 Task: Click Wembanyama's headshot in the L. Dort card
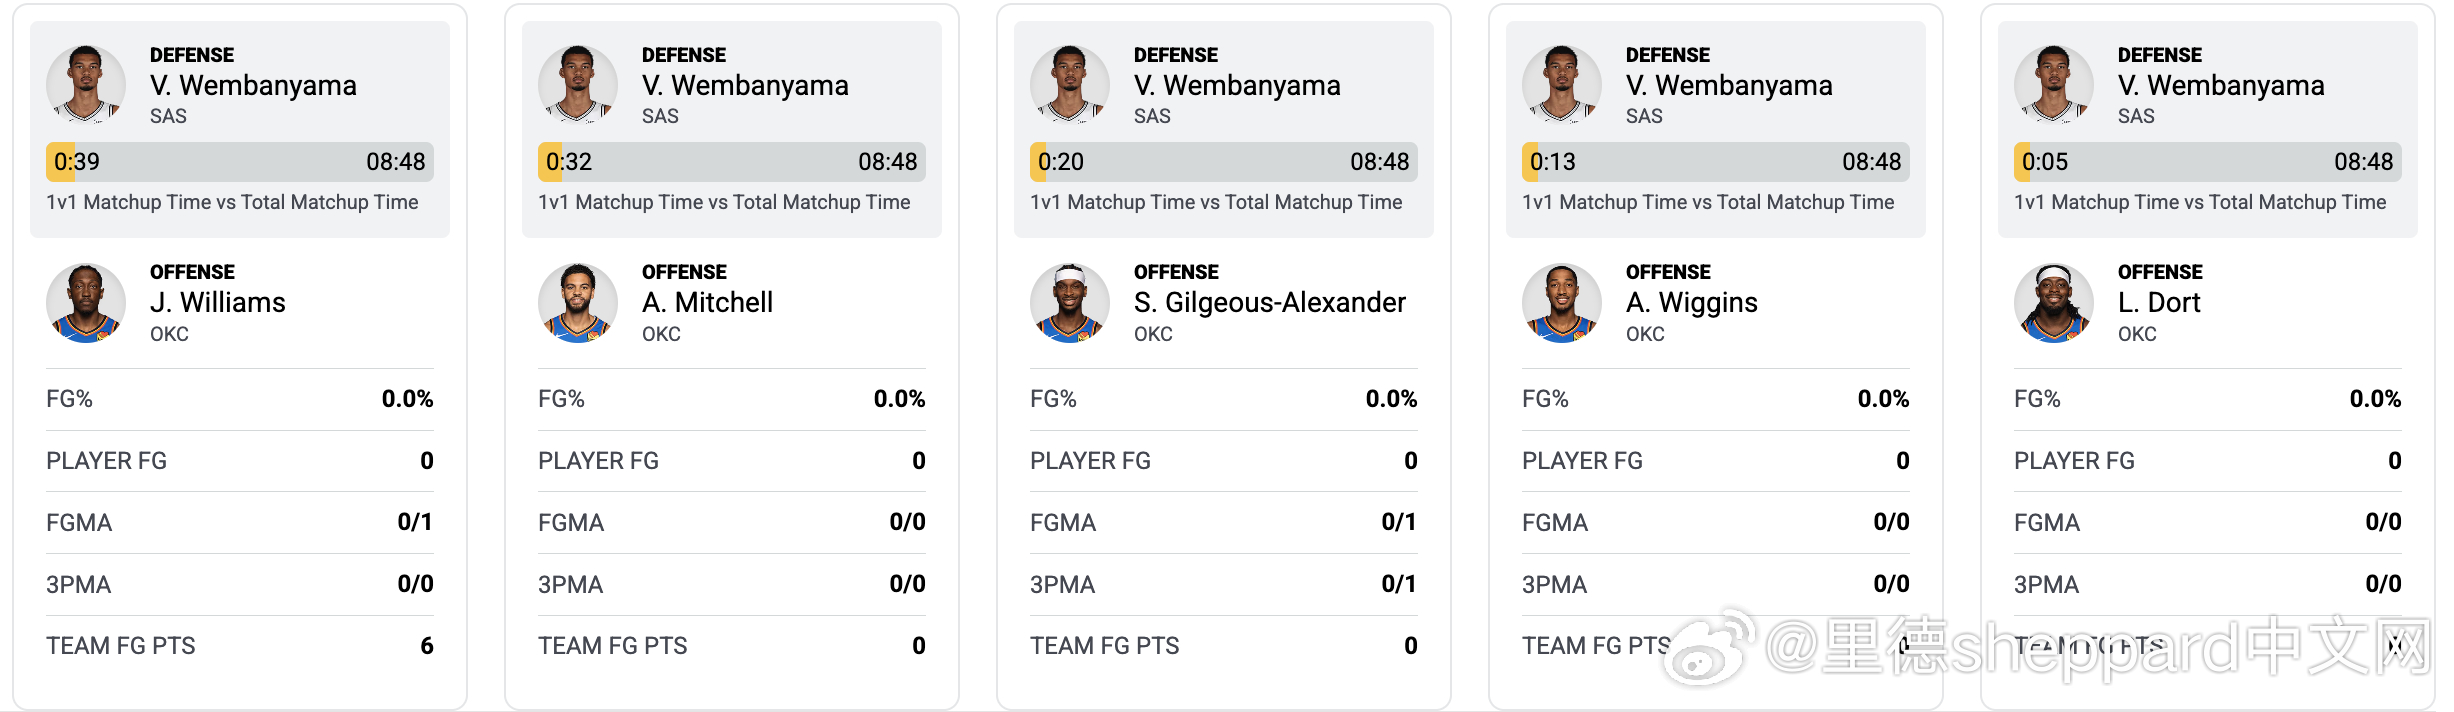pyautogui.click(x=2054, y=85)
